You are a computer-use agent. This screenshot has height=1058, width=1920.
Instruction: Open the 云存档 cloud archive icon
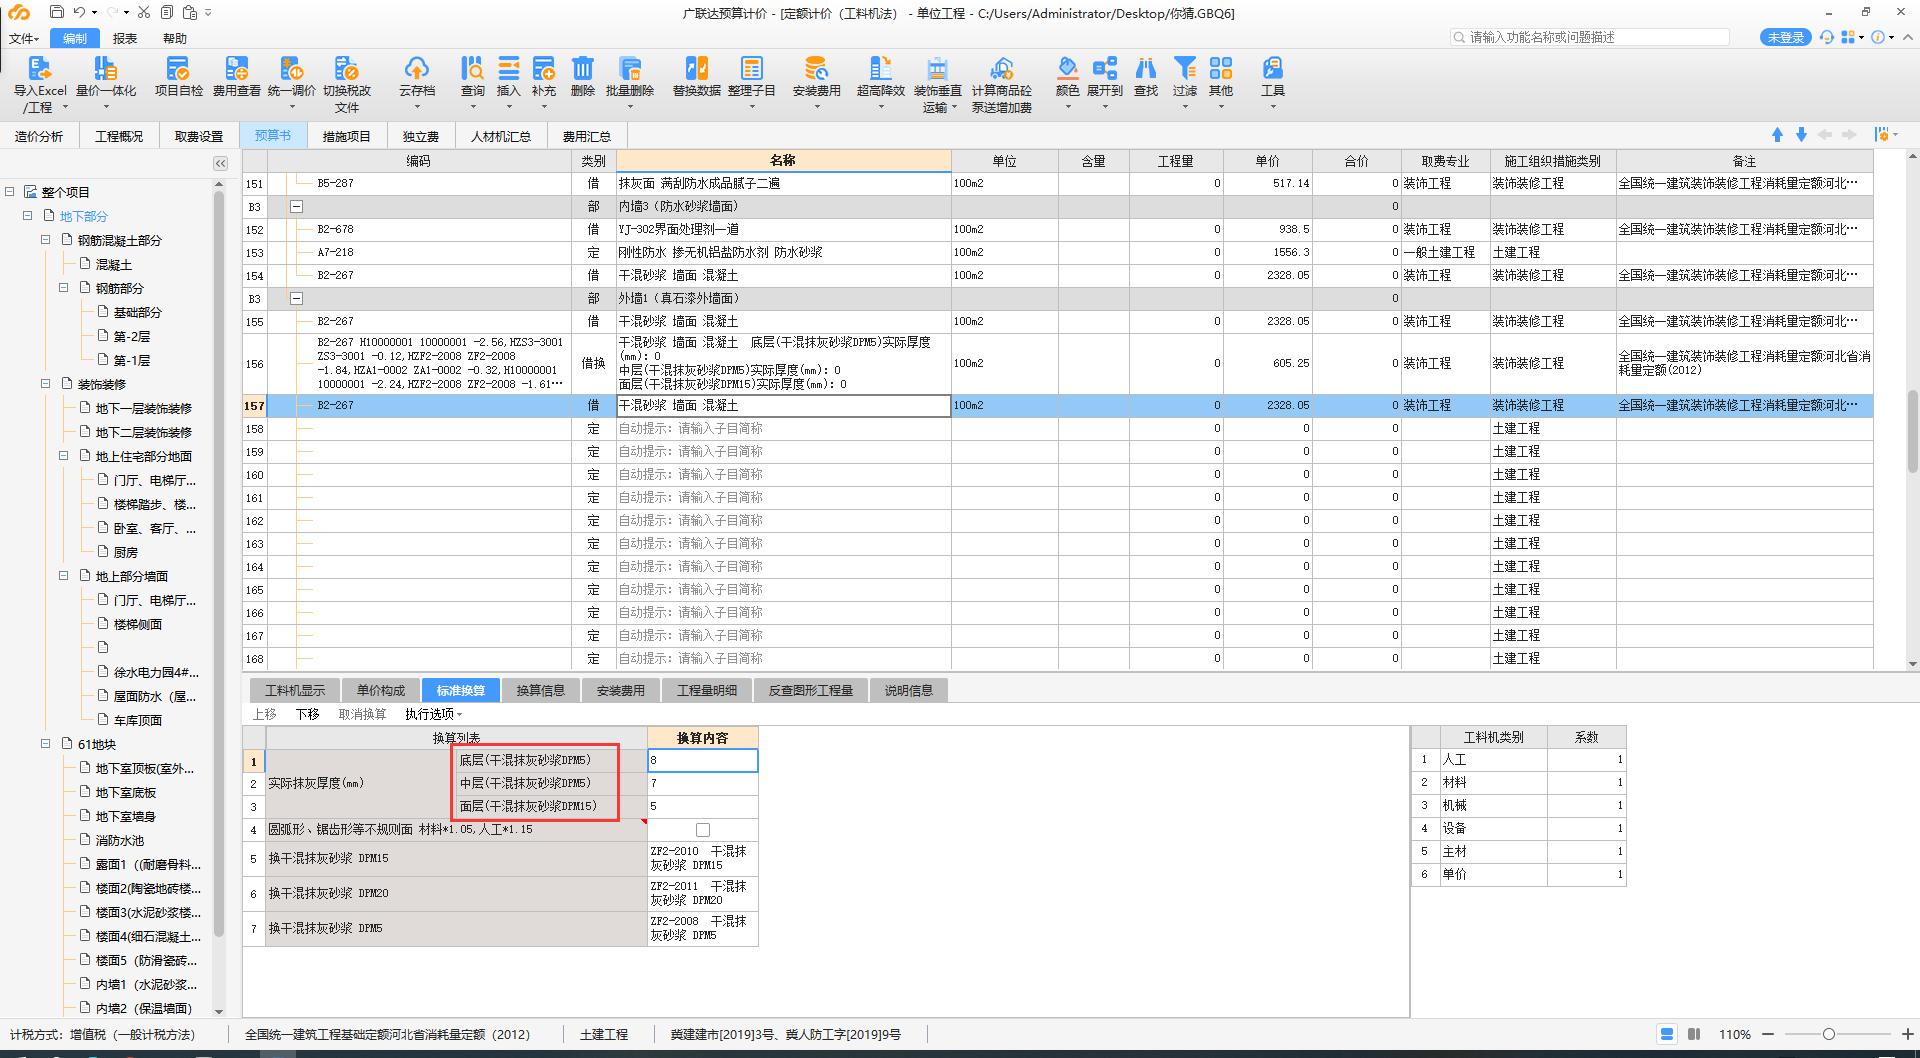click(x=417, y=68)
